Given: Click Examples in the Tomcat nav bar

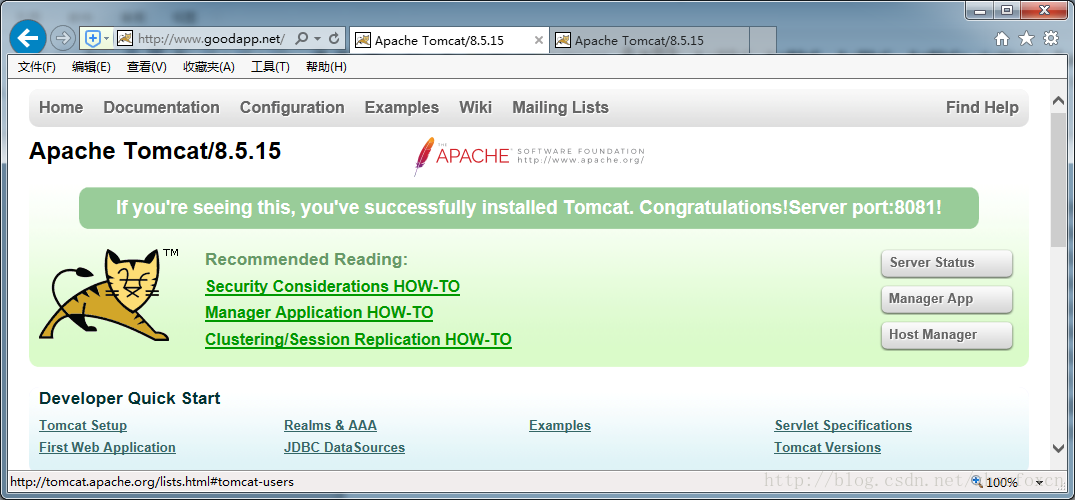Looking at the screenshot, I should 402,108.
